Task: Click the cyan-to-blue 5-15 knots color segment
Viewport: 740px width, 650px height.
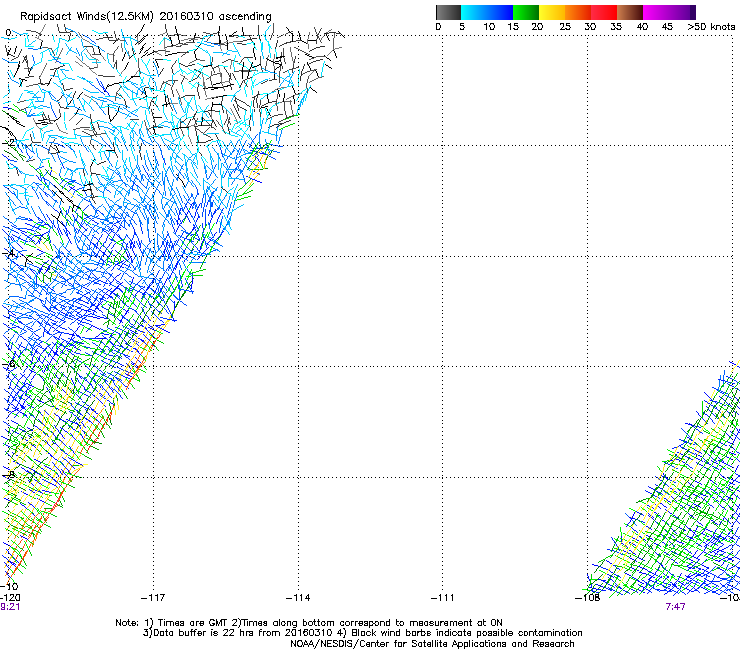Action: 487,12
